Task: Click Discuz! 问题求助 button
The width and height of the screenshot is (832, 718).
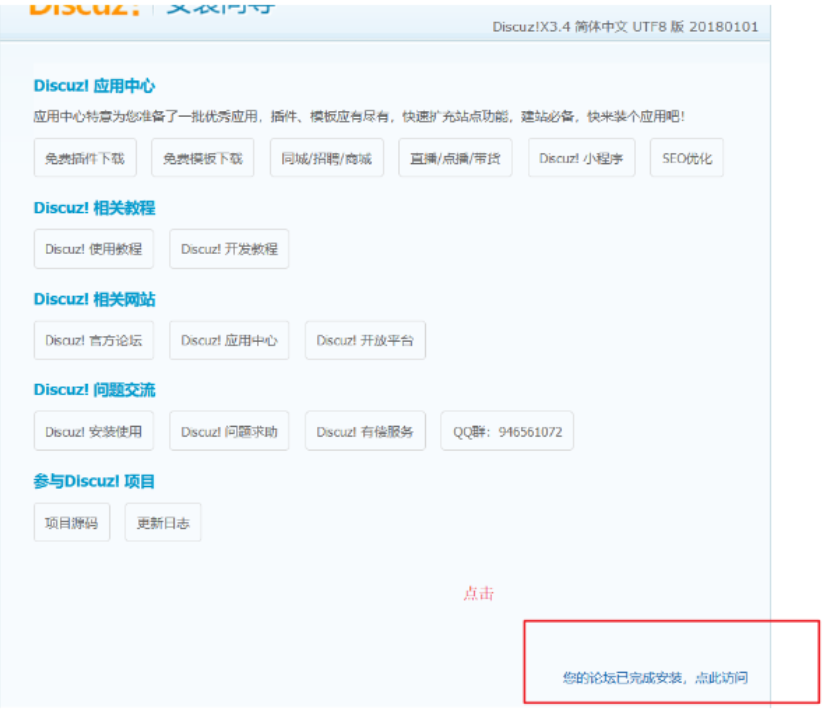Action: 229,431
